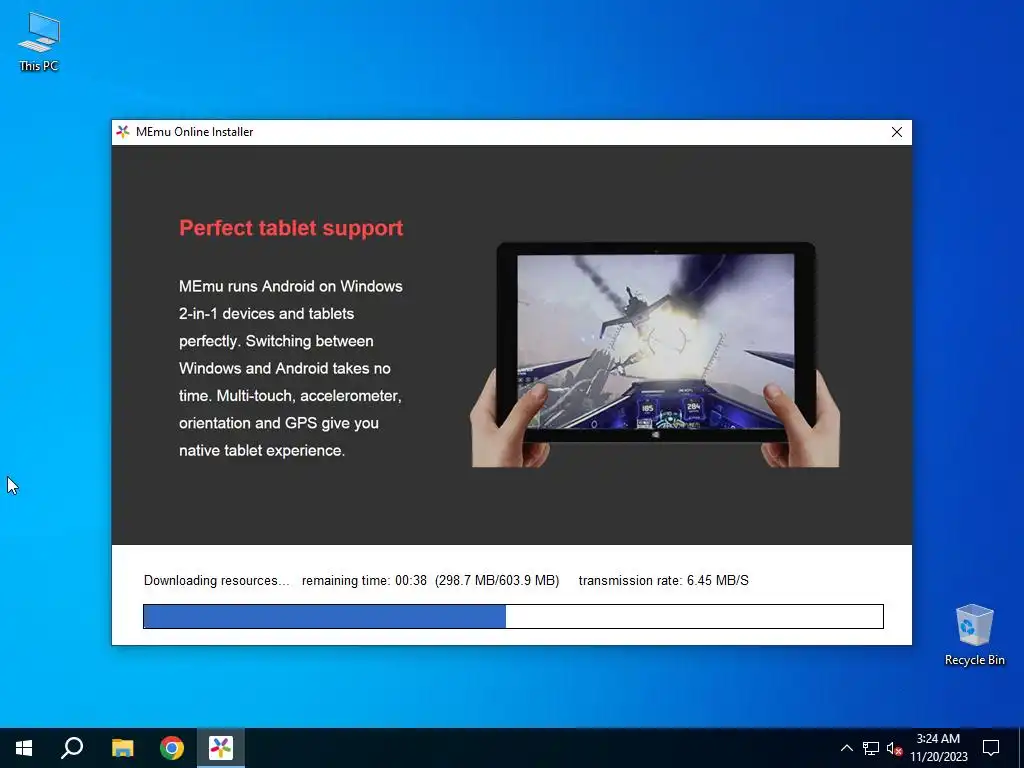The height and width of the screenshot is (768, 1024).
Task: Close the MEmu Online Installer window
Action: click(x=897, y=132)
